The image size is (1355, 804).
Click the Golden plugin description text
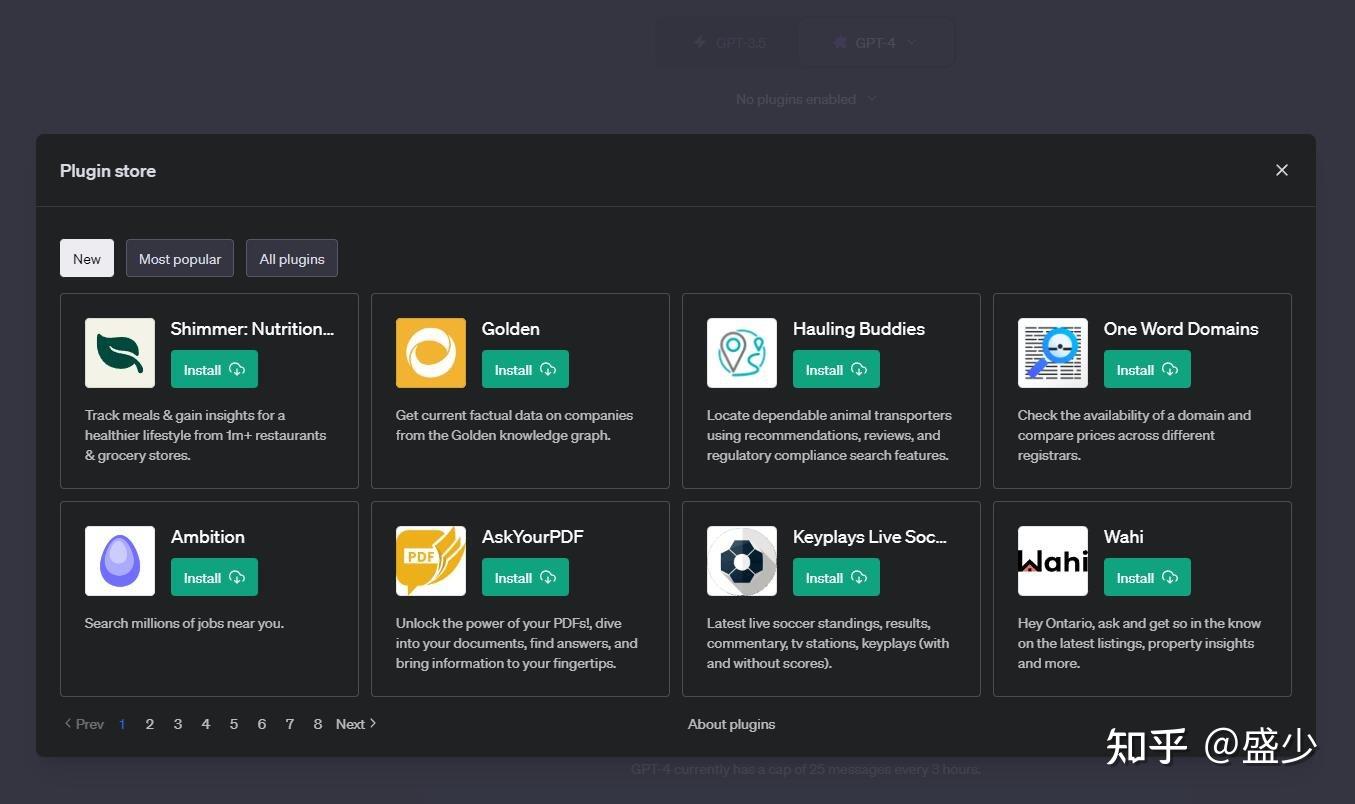point(515,425)
